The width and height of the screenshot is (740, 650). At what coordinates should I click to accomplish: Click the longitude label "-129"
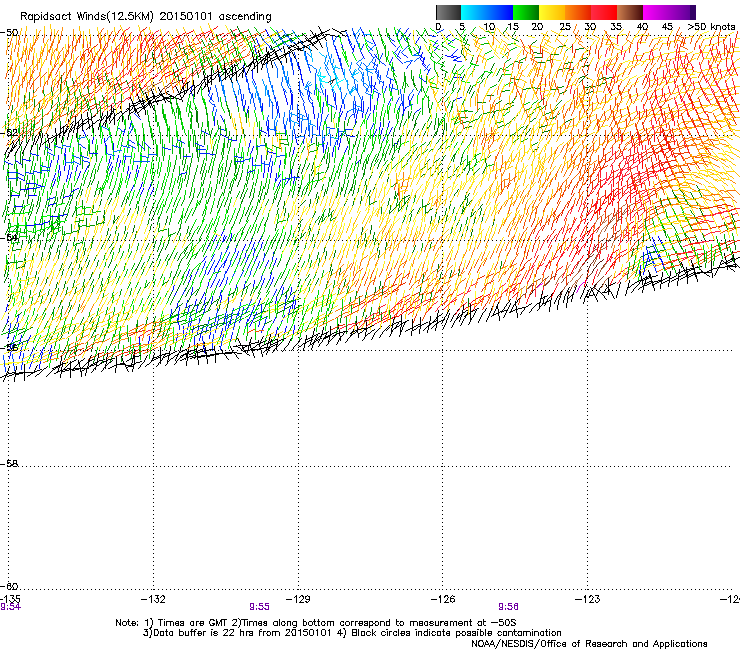[298, 599]
